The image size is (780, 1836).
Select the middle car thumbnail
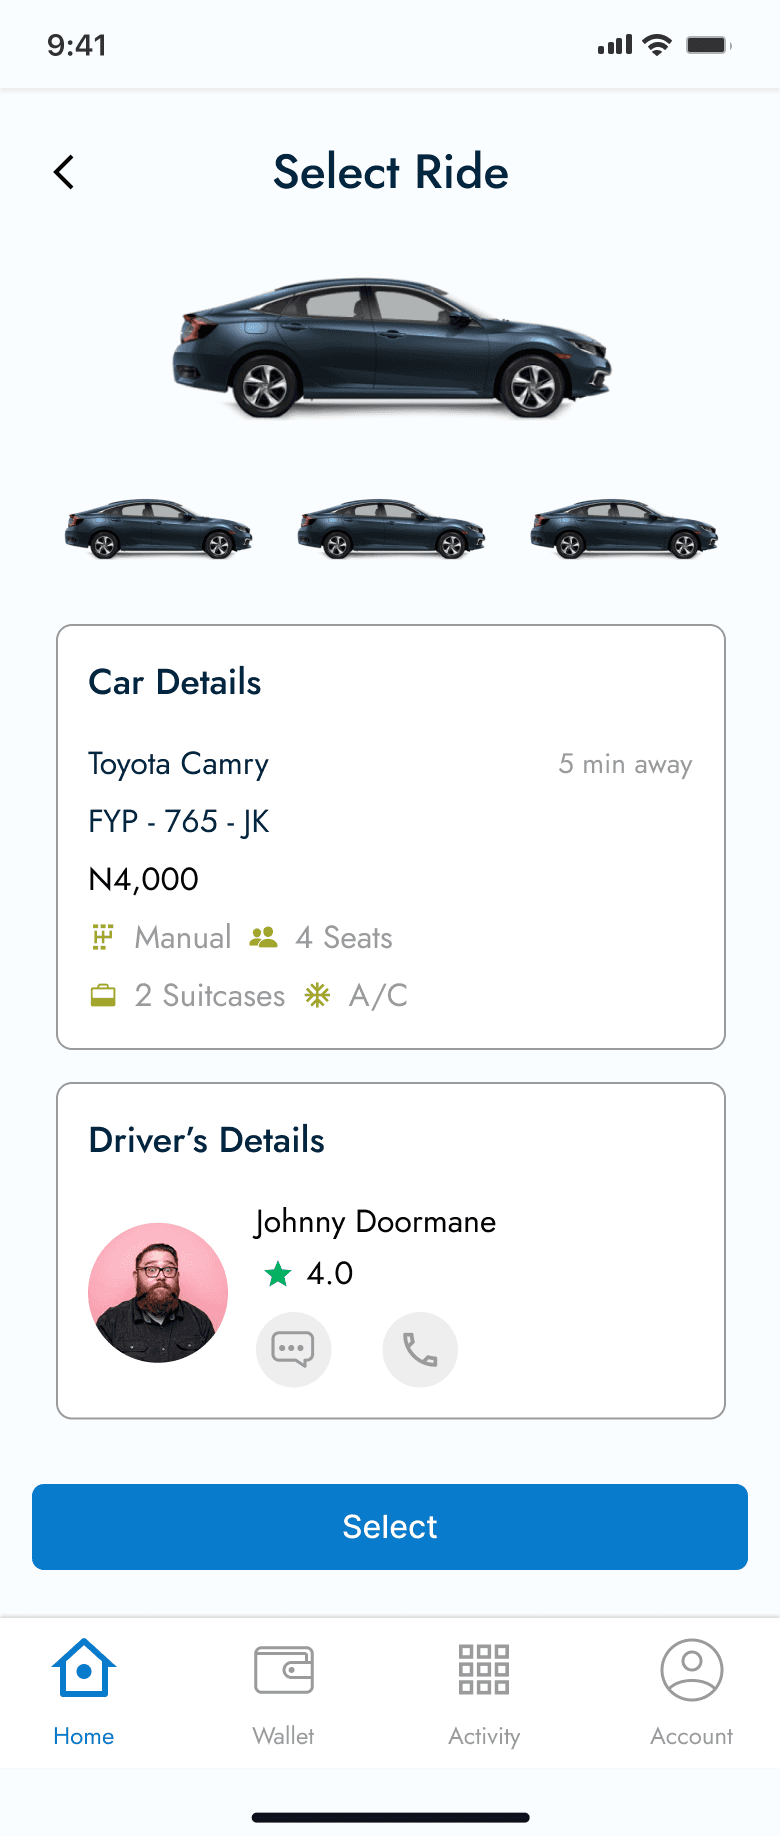coord(391,529)
